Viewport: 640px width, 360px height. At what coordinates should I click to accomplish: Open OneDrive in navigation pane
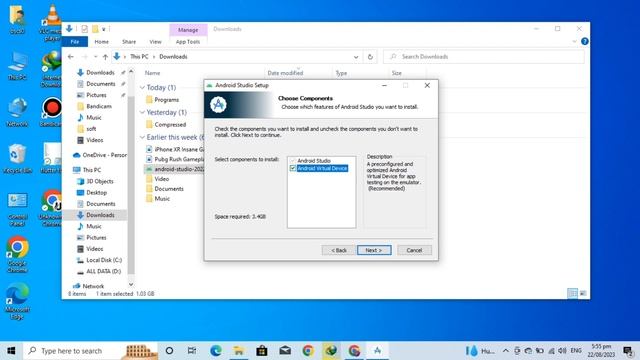coord(100,155)
